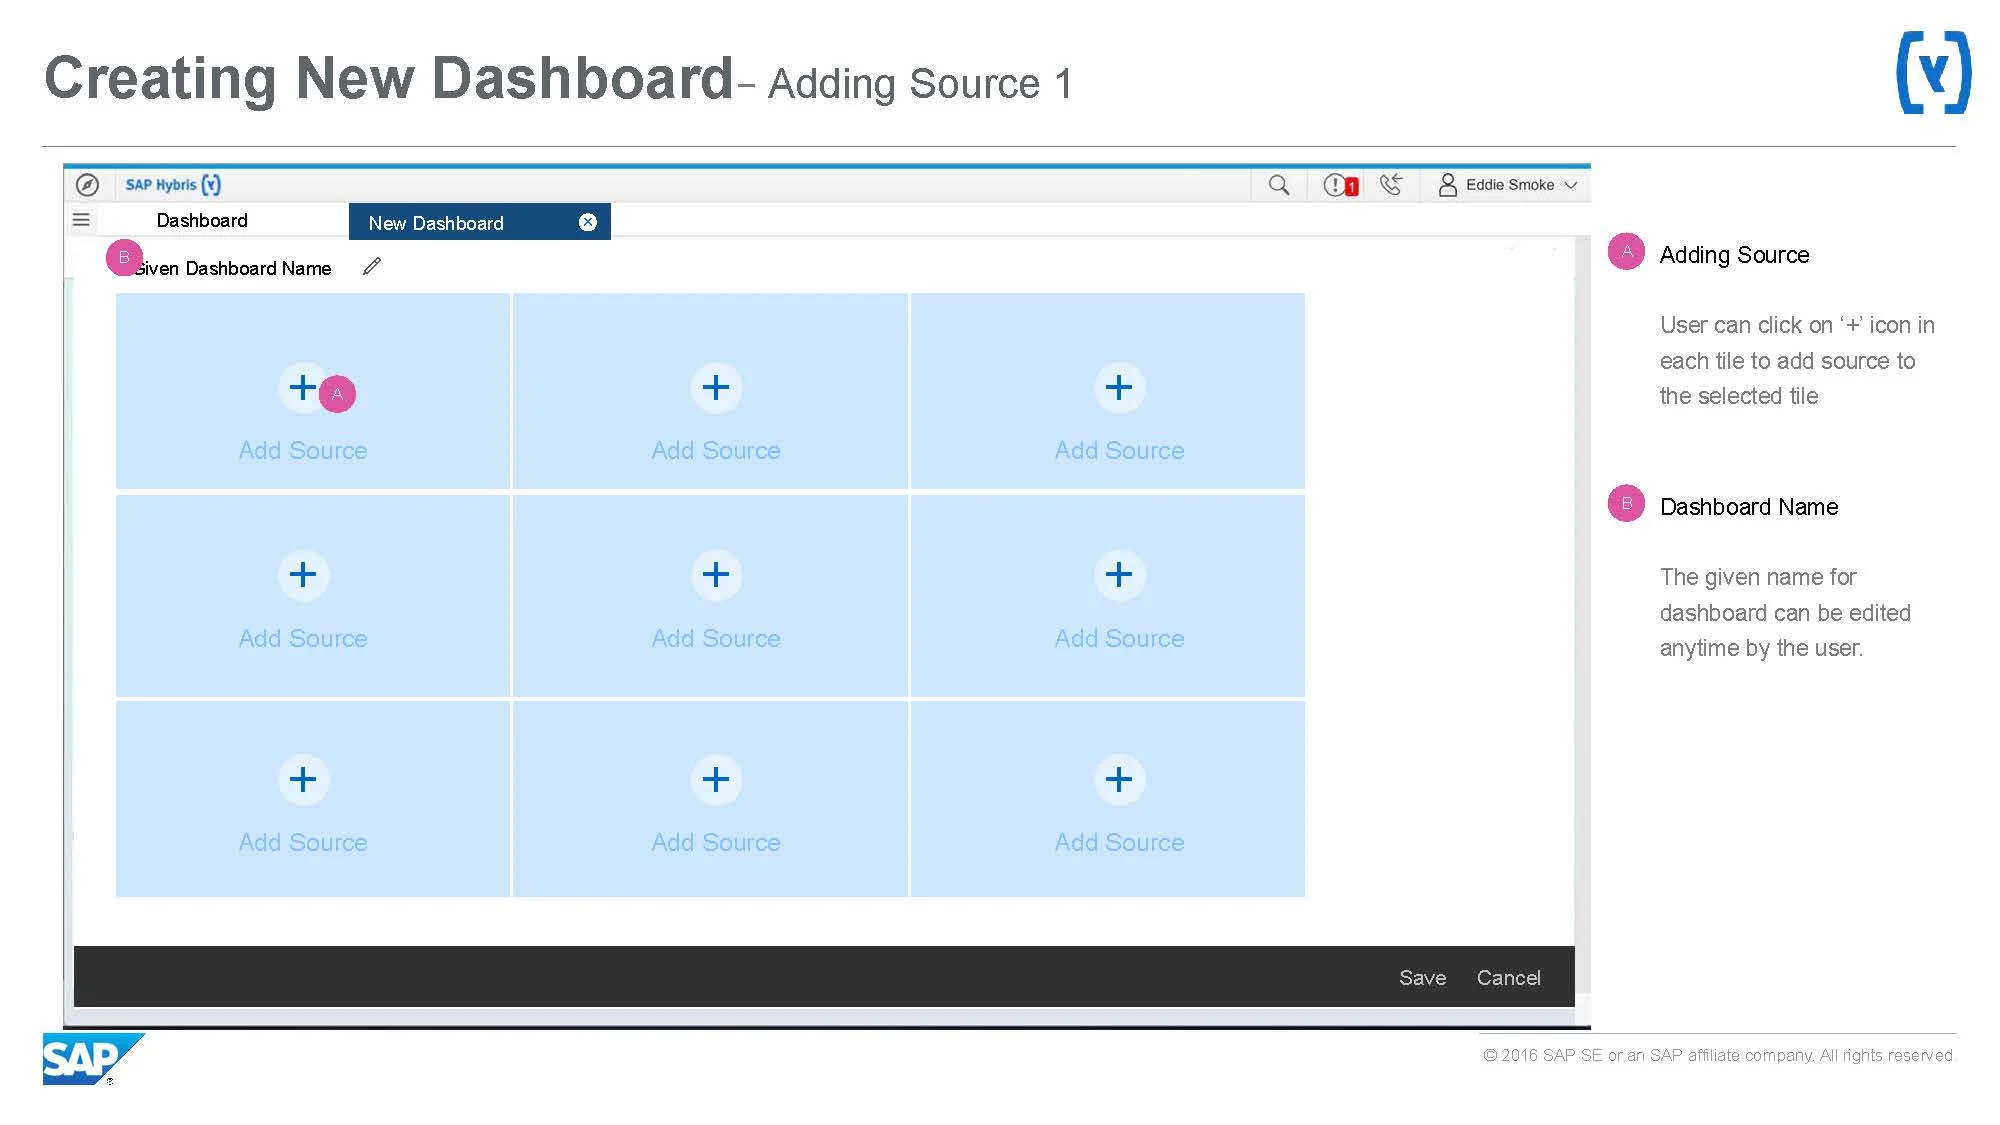Click Add Source label in top-right tile

pos(1119,450)
